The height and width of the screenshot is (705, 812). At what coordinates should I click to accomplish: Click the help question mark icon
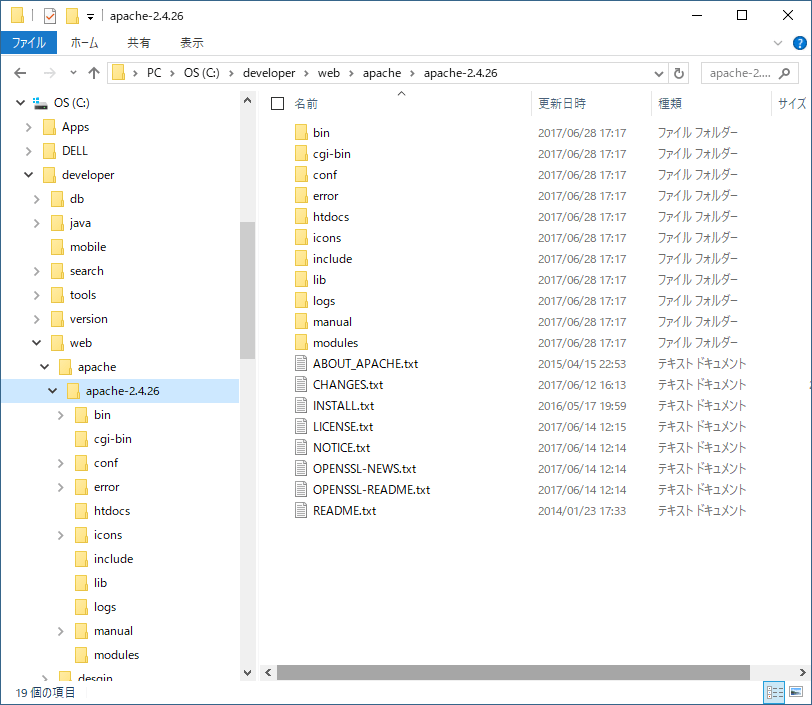[799, 43]
